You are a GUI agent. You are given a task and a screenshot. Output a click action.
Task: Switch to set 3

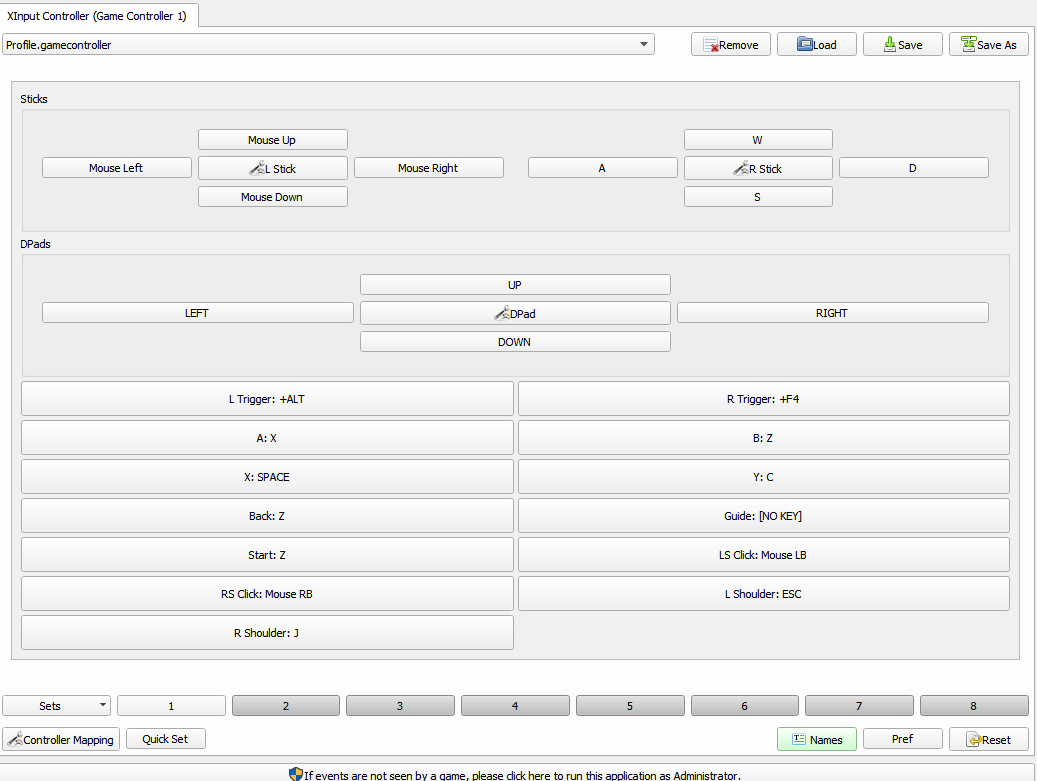400,705
